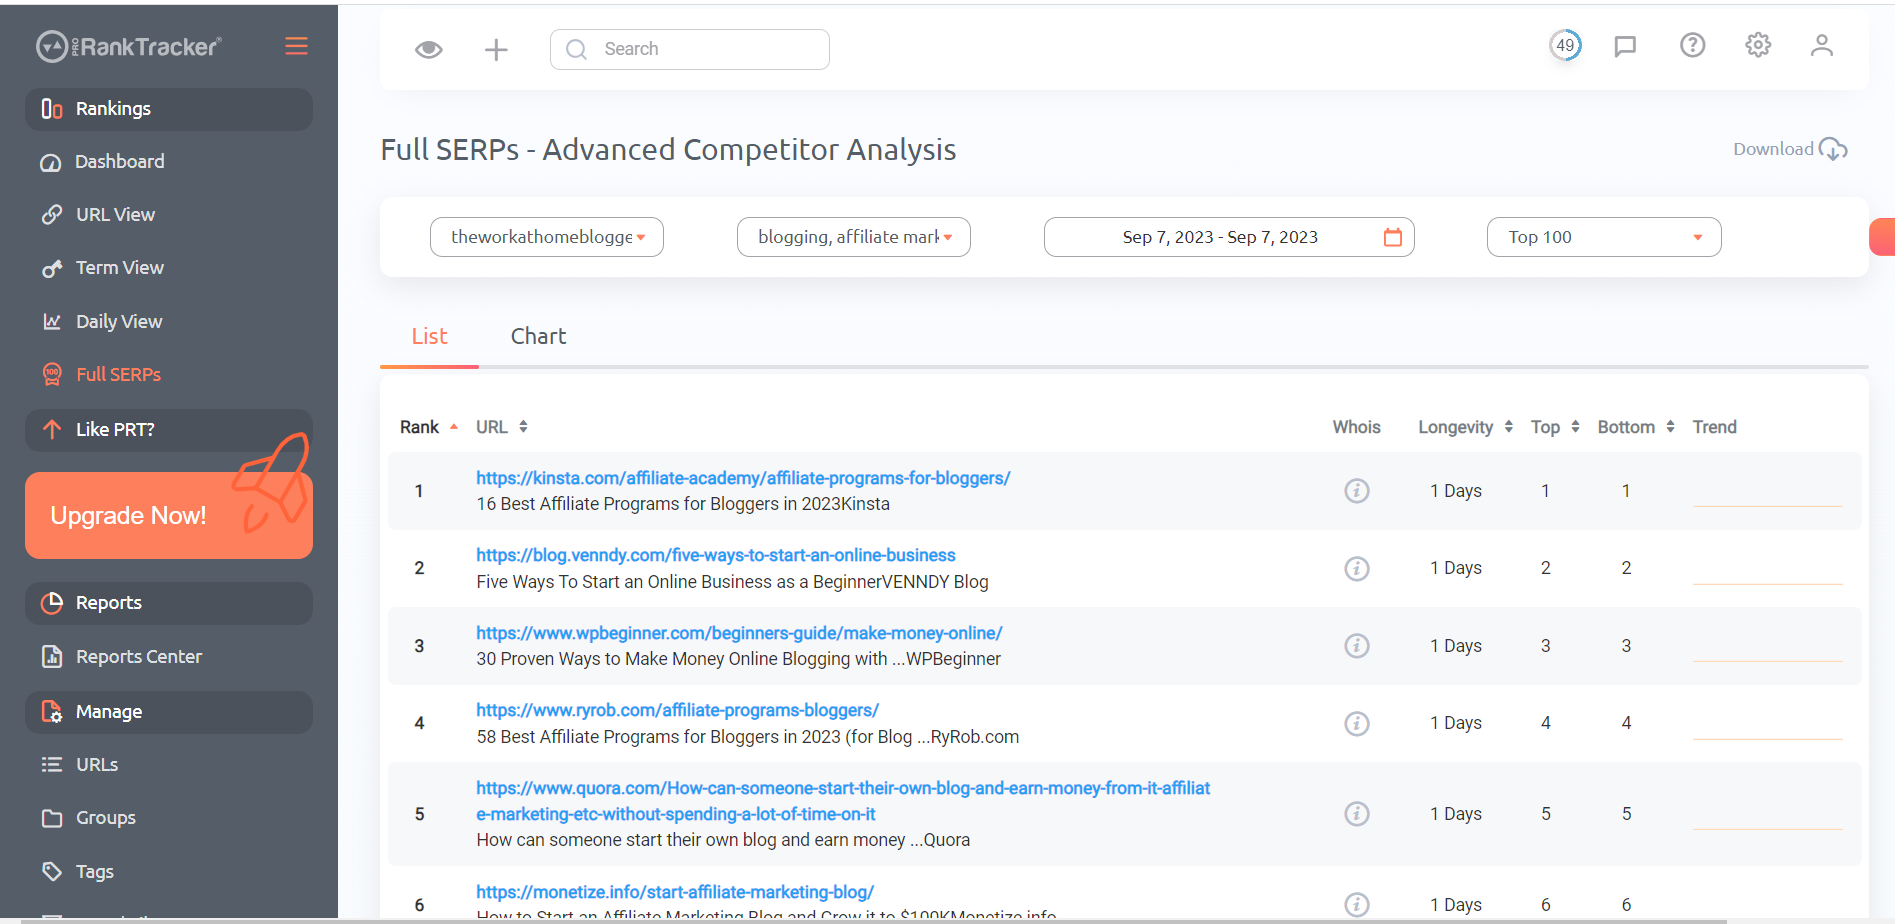Open the Sep 7, 2023 date range picker
Viewport: 1895px width, 924px height.
[1229, 237]
